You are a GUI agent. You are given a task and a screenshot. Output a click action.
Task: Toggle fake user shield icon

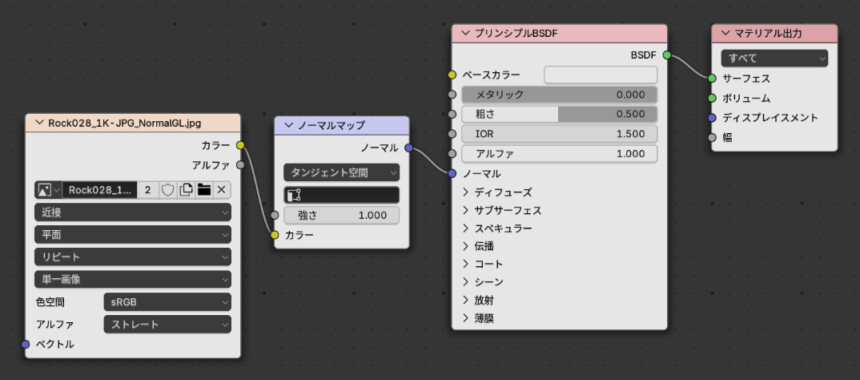pos(167,190)
